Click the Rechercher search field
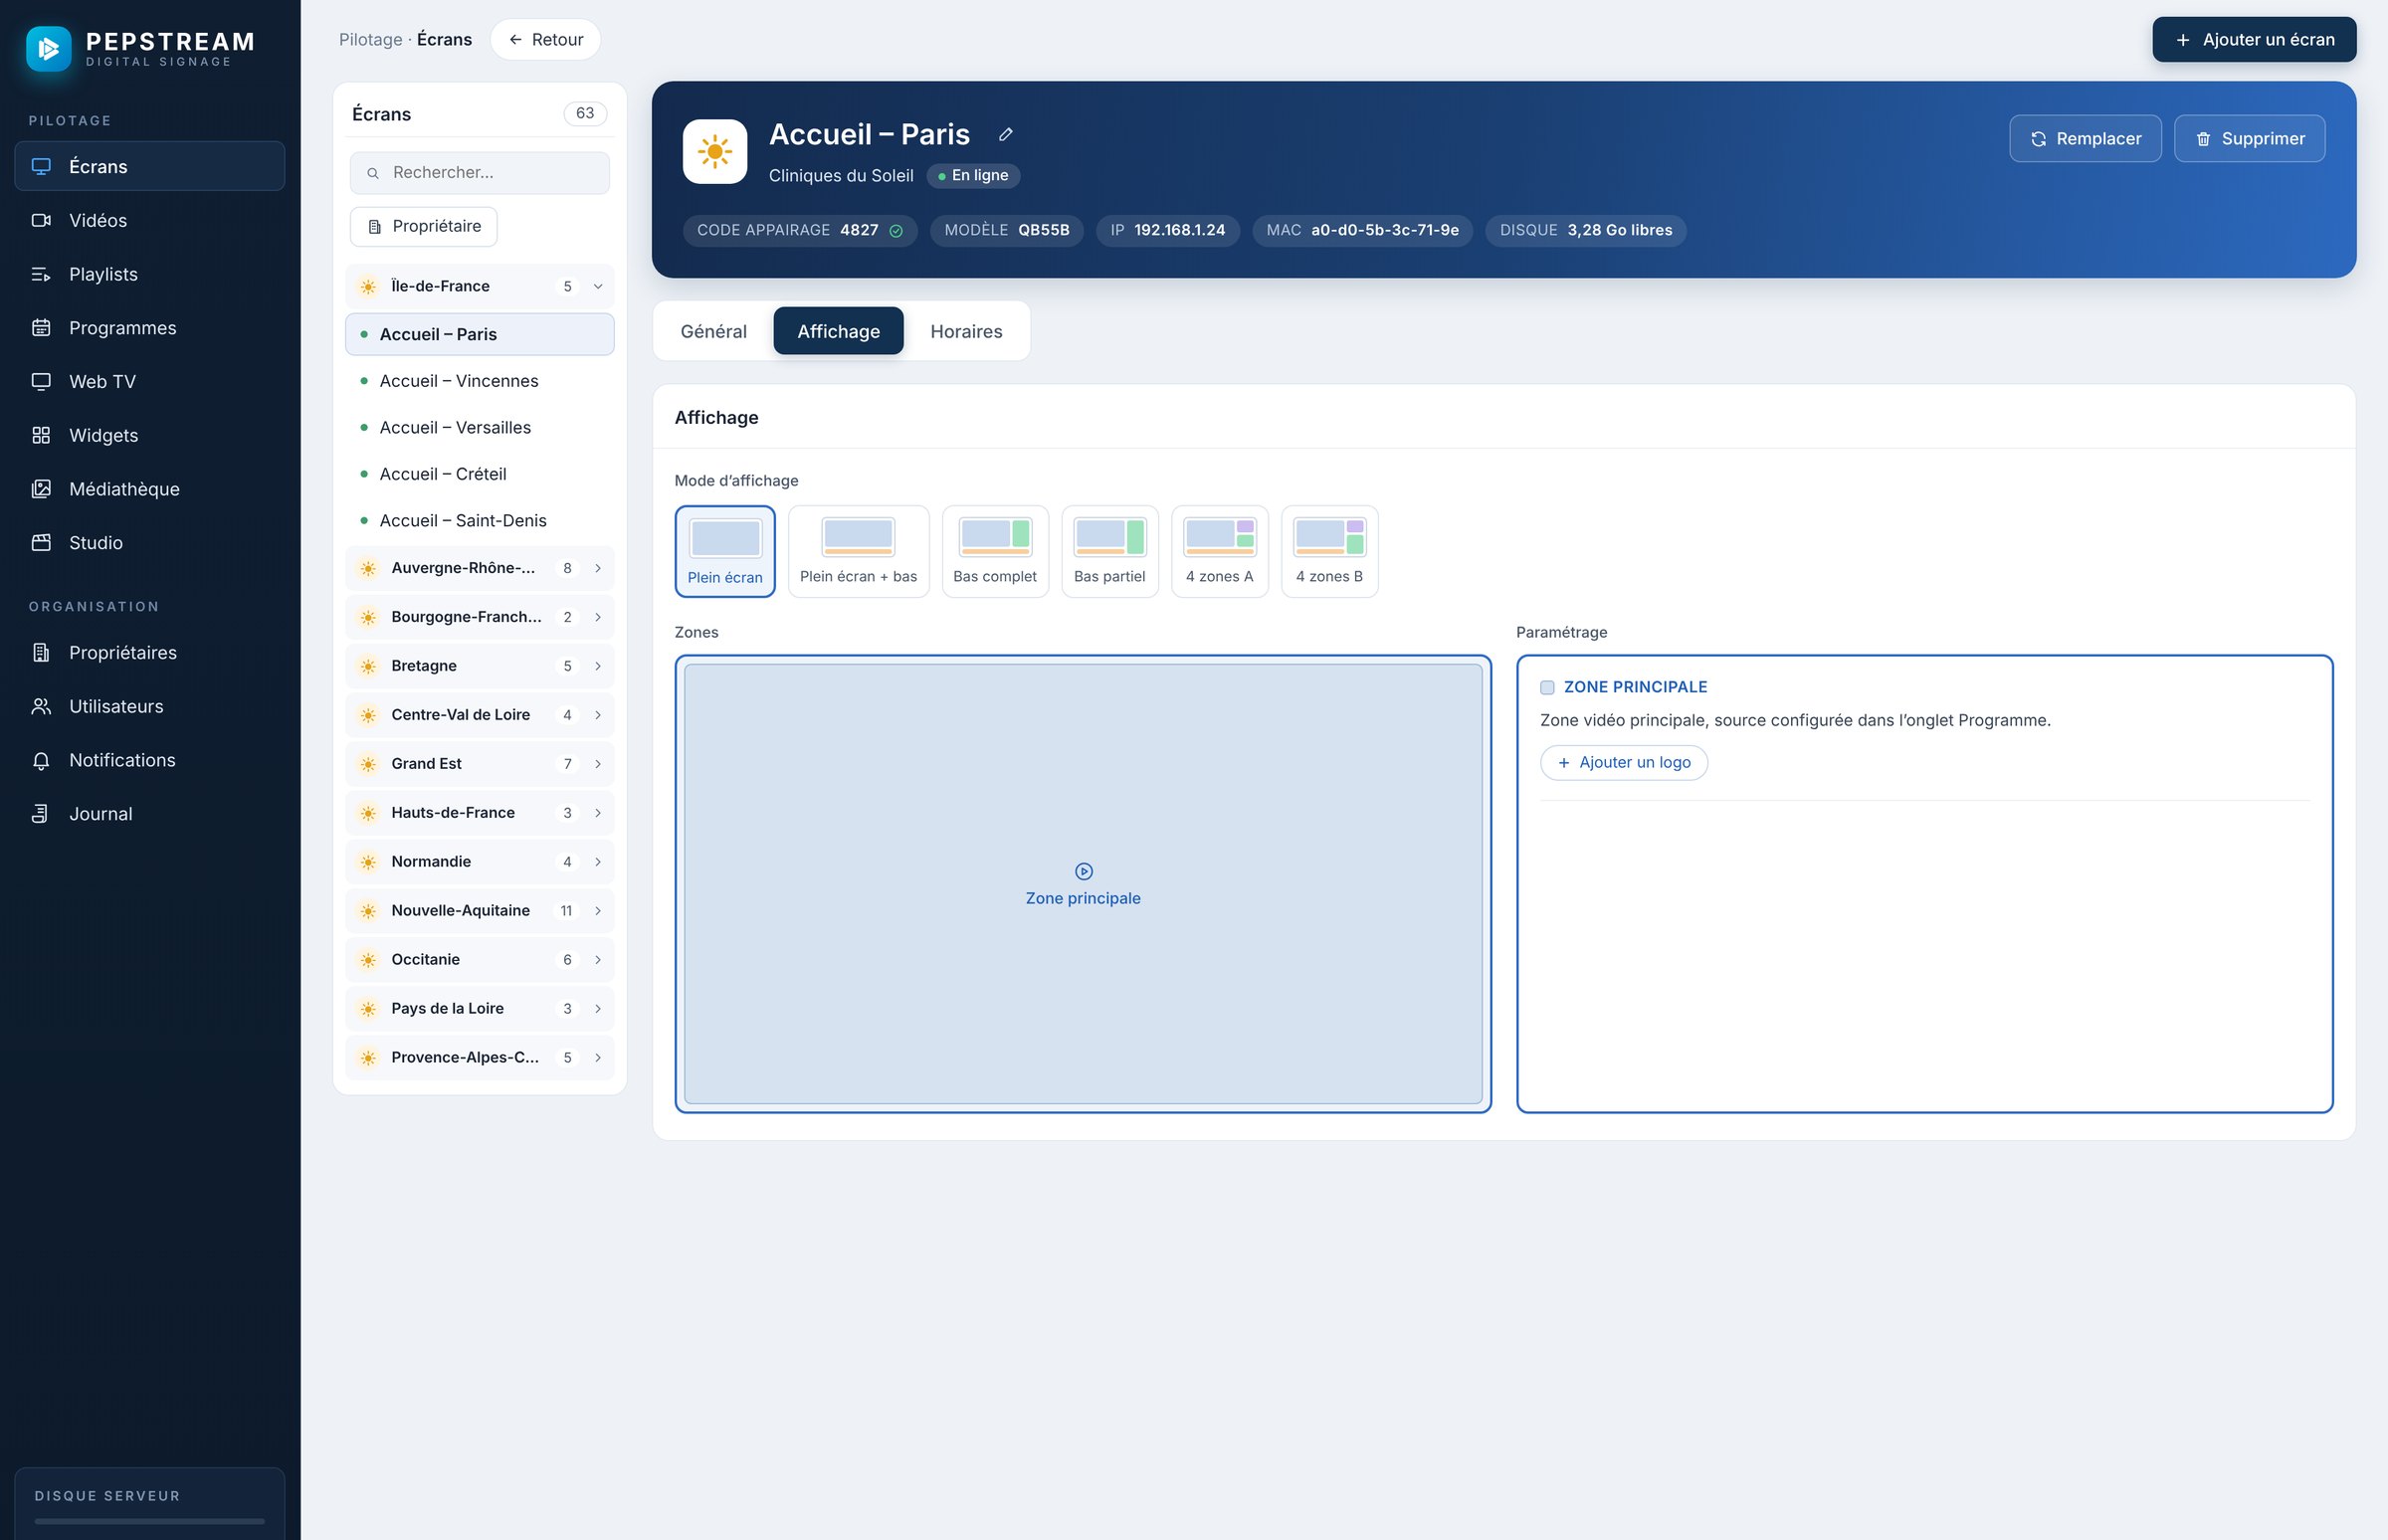 coord(480,173)
